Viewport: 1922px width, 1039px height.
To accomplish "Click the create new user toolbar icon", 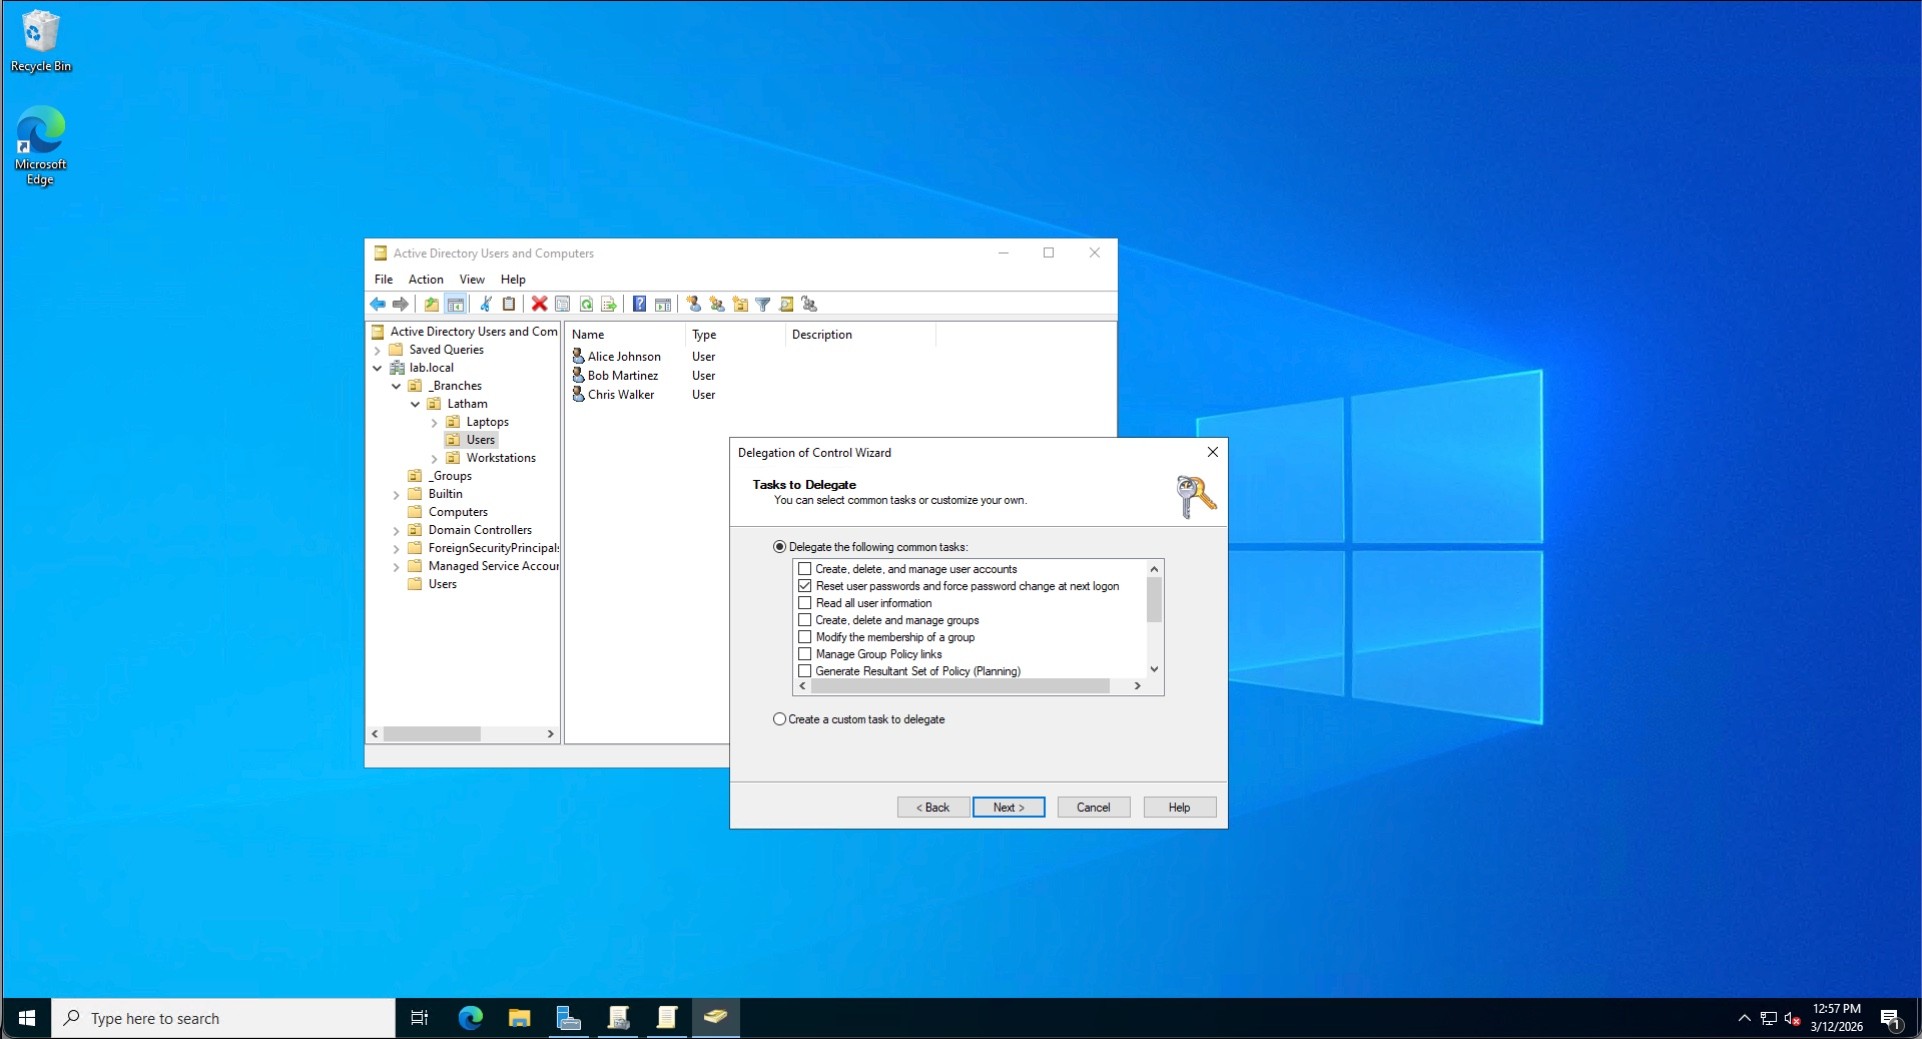I will click(x=693, y=304).
